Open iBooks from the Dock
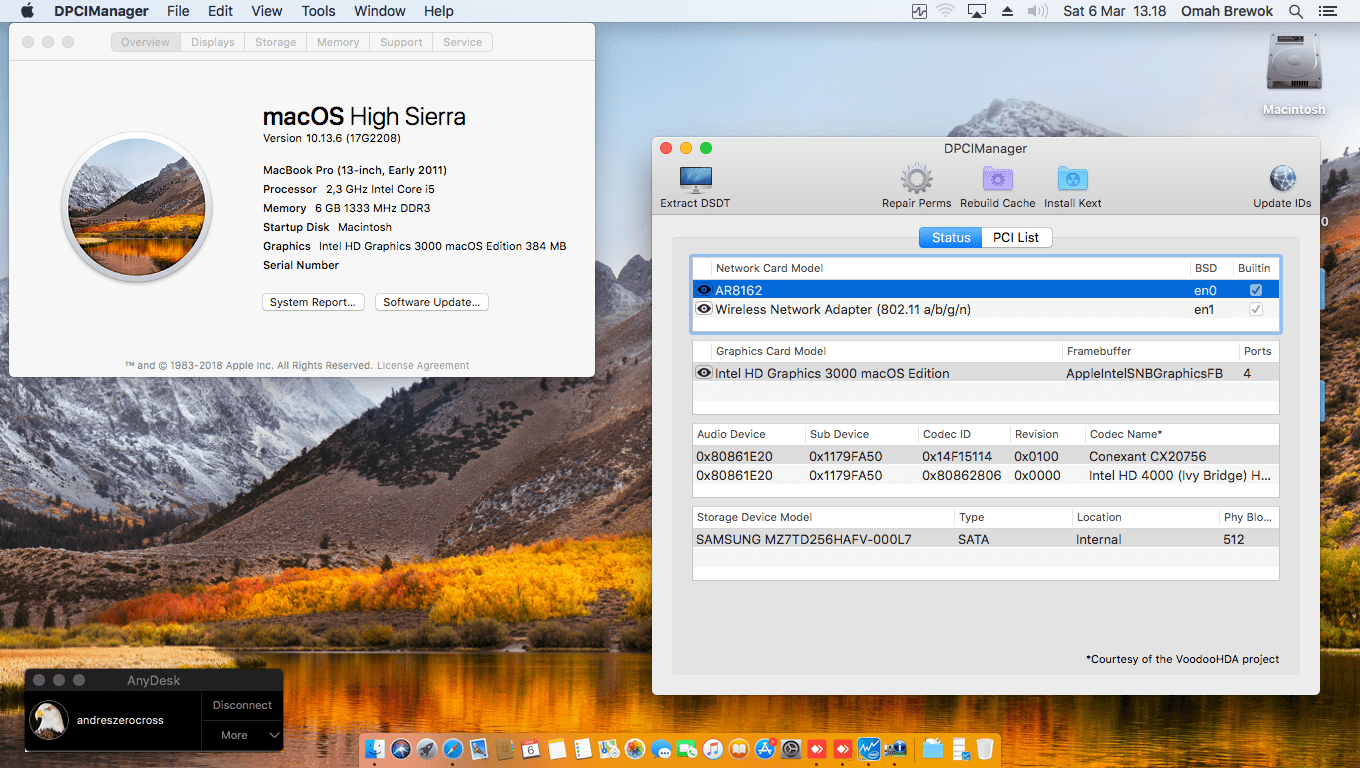Viewport: 1360px width, 768px height. 738,749
